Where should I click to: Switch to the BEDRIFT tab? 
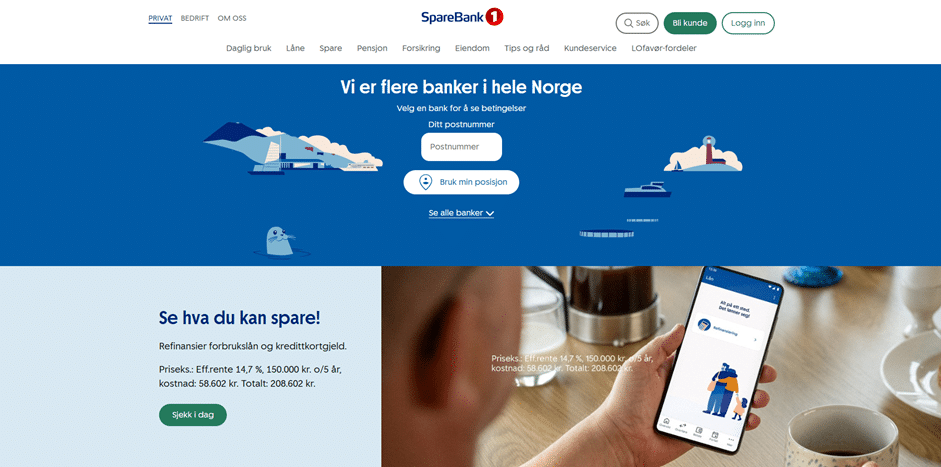click(x=195, y=19)
